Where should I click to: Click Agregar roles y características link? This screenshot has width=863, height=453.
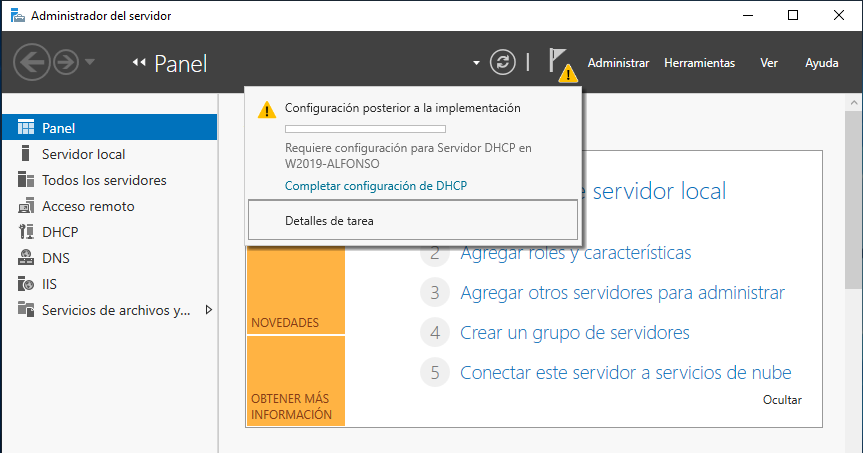click(576, 253)
